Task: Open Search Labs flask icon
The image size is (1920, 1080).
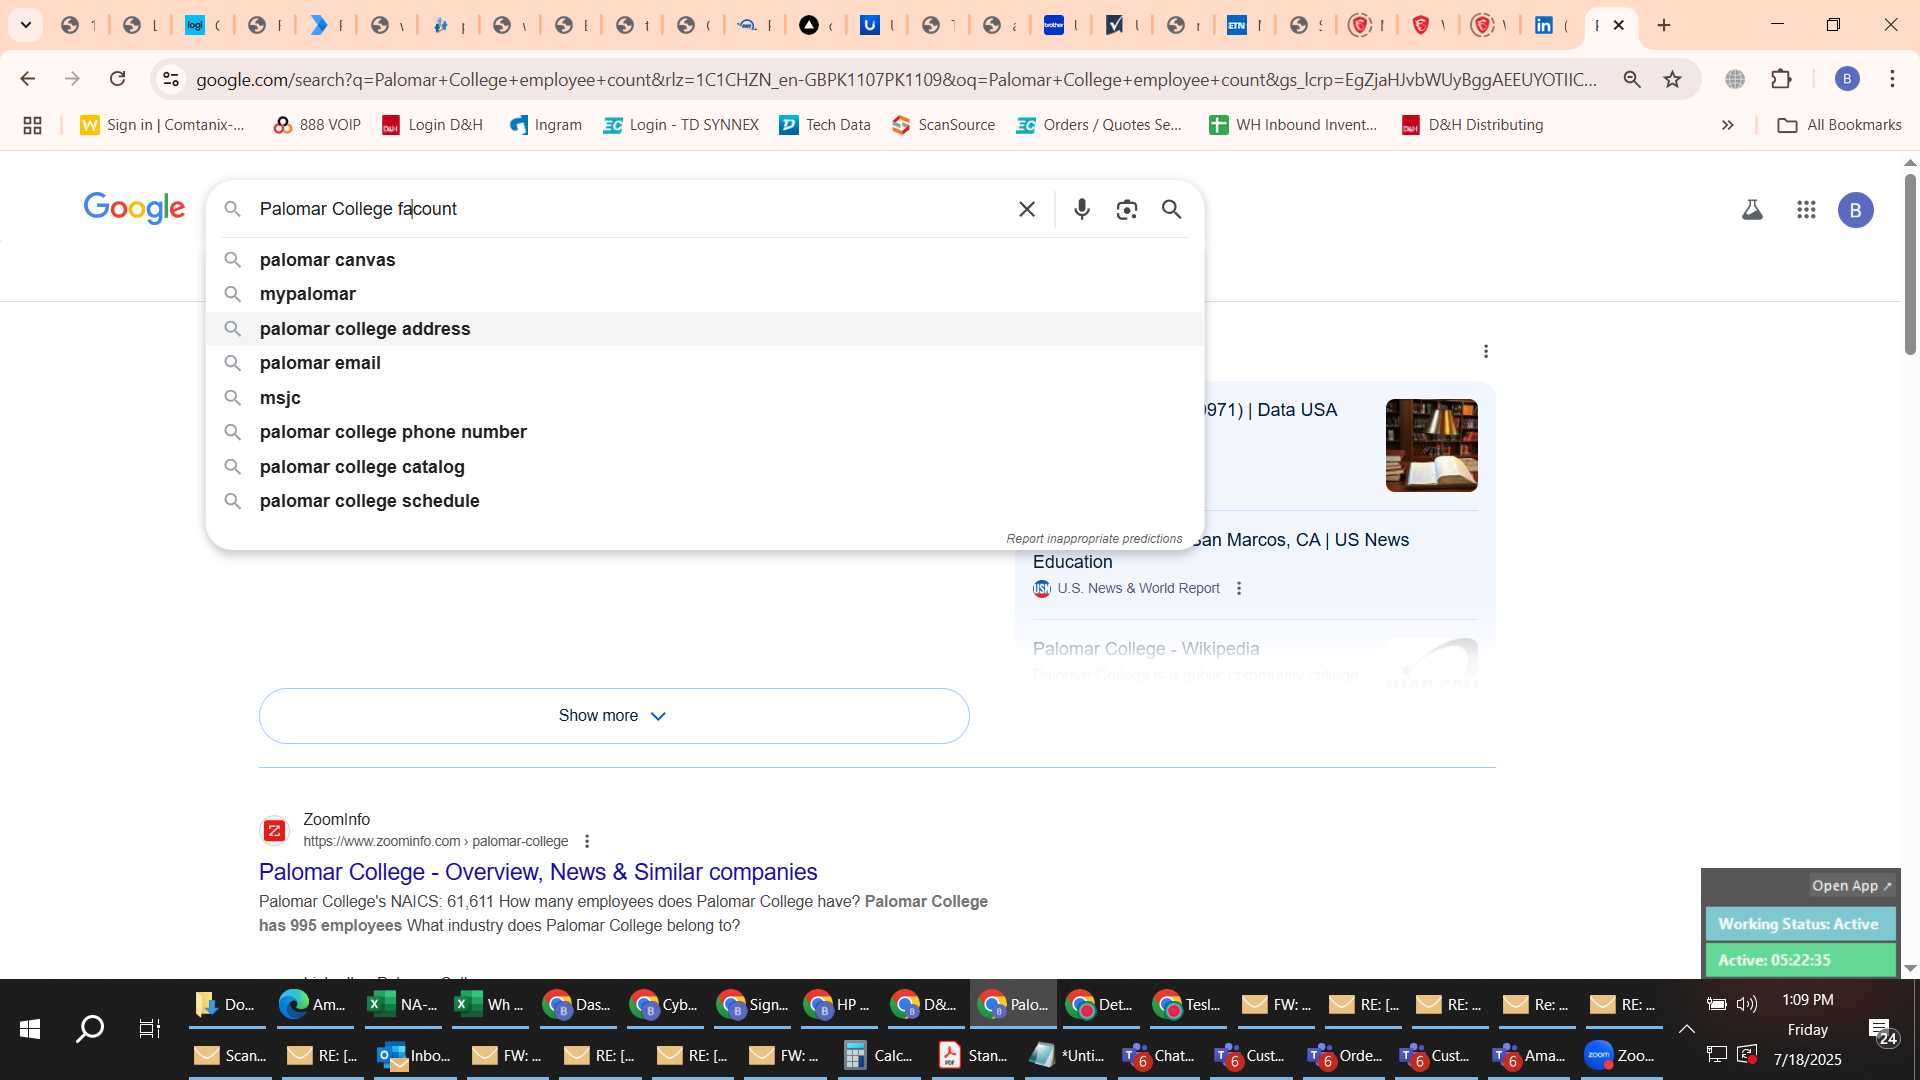Action: click(1752, 210)
